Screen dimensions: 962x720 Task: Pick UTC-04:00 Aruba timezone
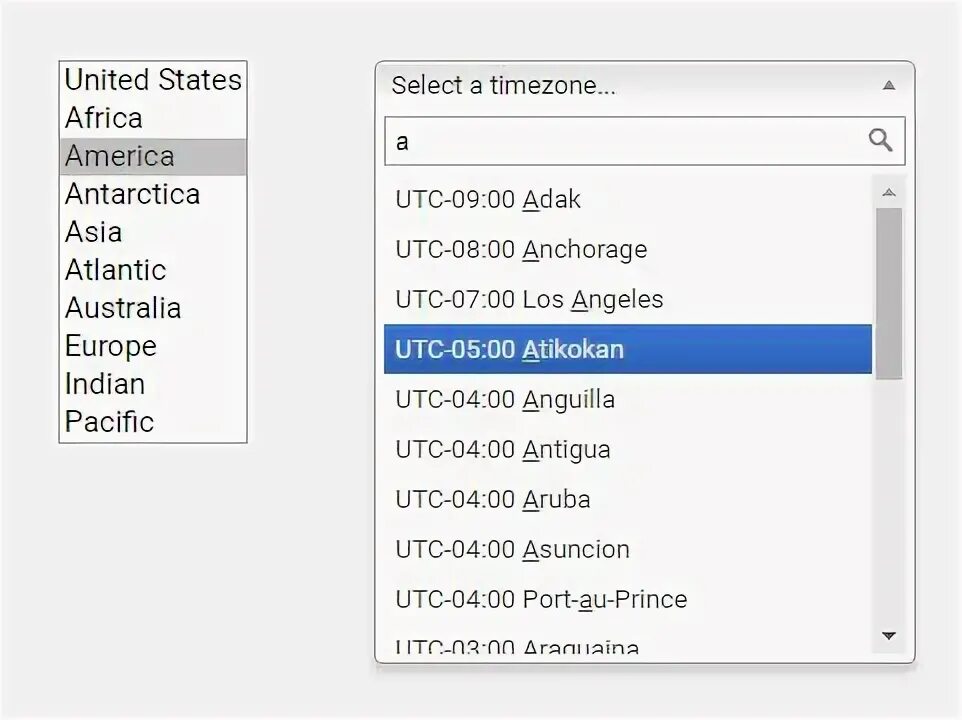tap(492, 500)
